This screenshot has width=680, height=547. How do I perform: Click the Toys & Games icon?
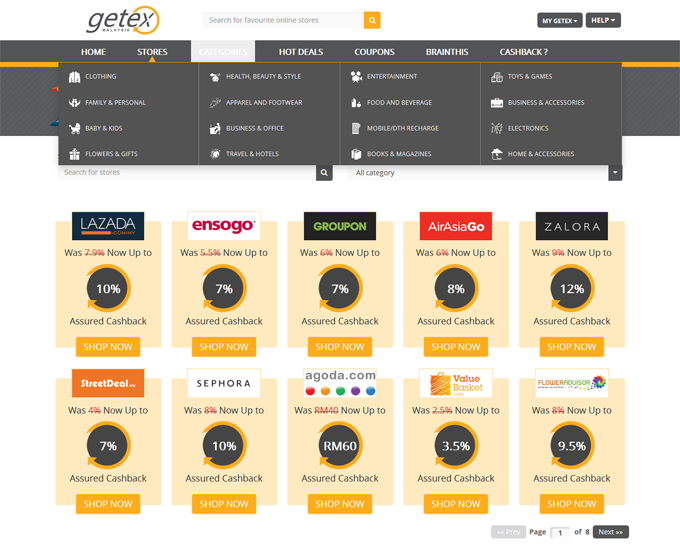497,77
